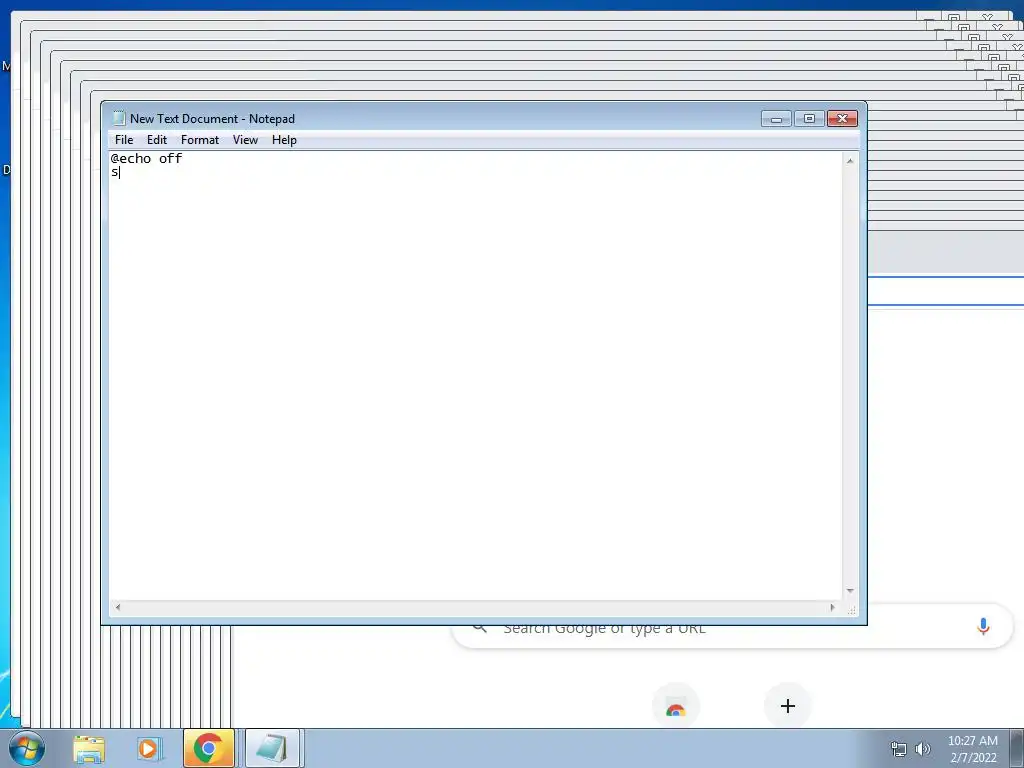Open the network status tray icon
Screen dimensions: 1024x768
point(899,749)
